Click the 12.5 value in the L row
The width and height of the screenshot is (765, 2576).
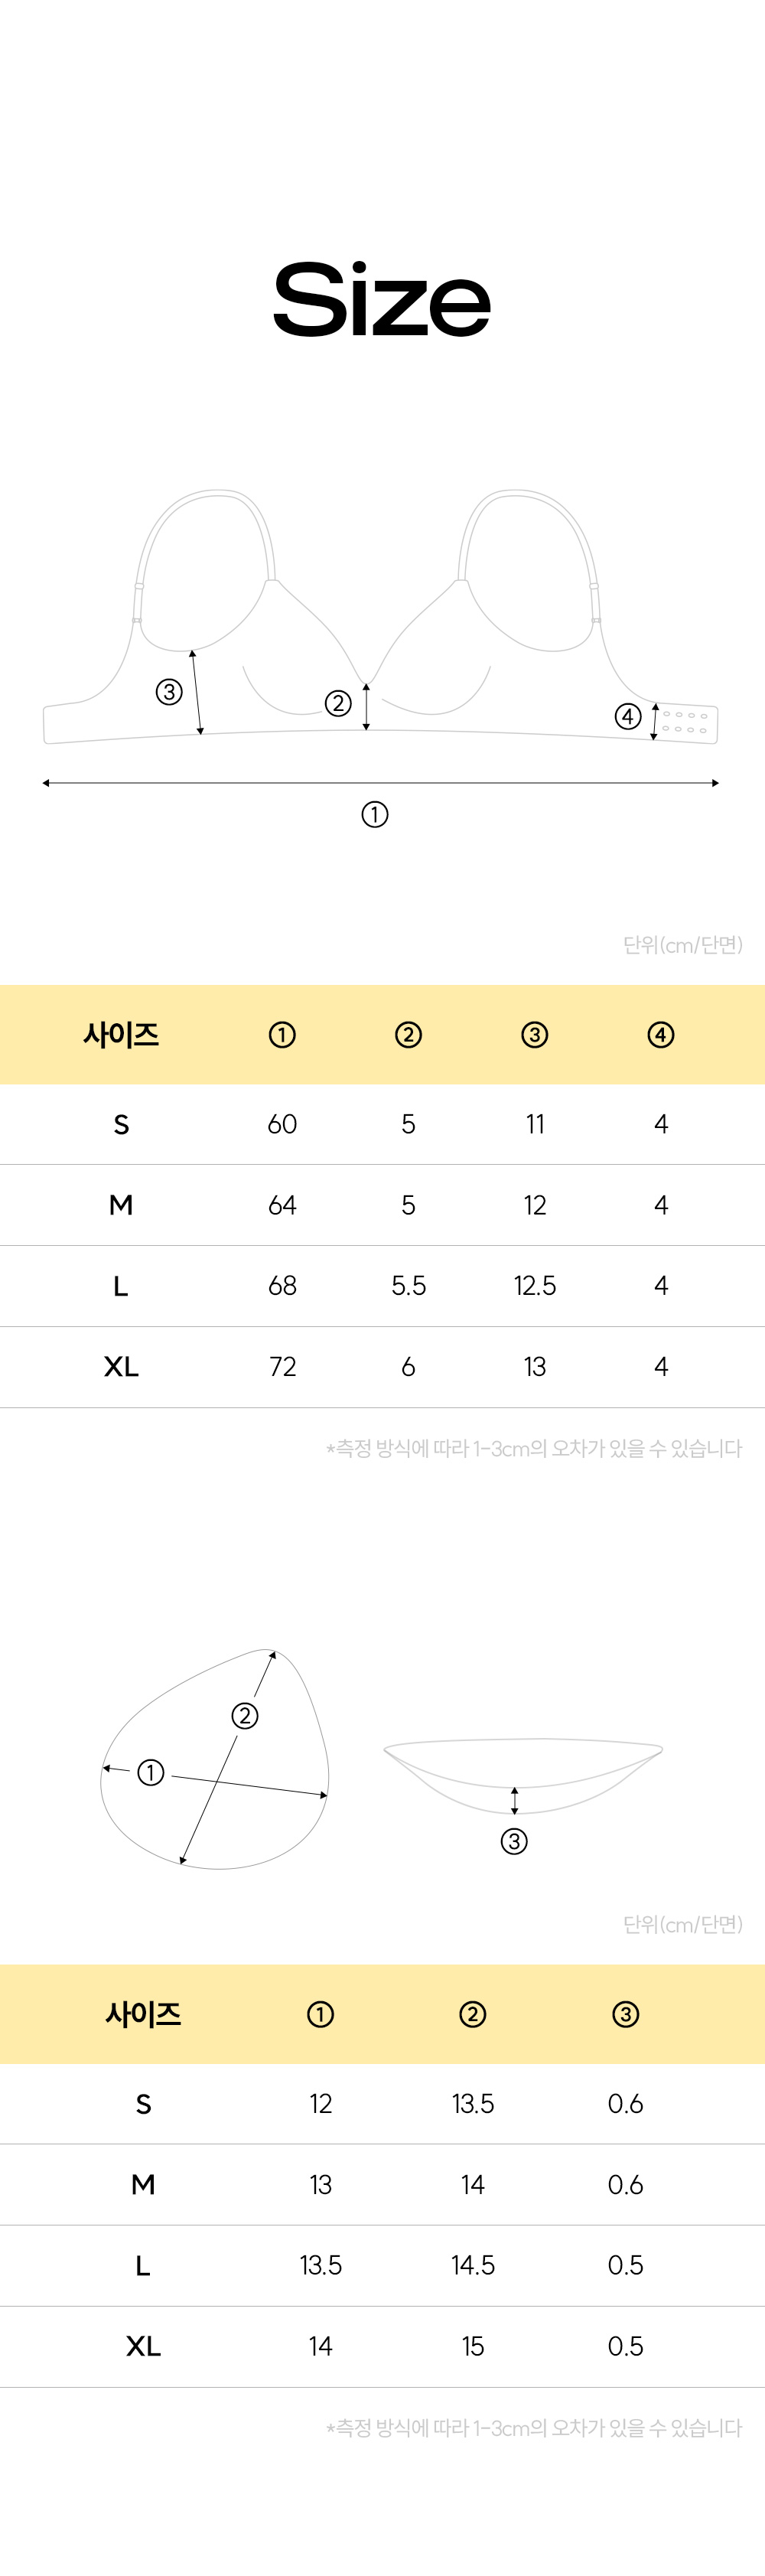(x=535, y=1285)
